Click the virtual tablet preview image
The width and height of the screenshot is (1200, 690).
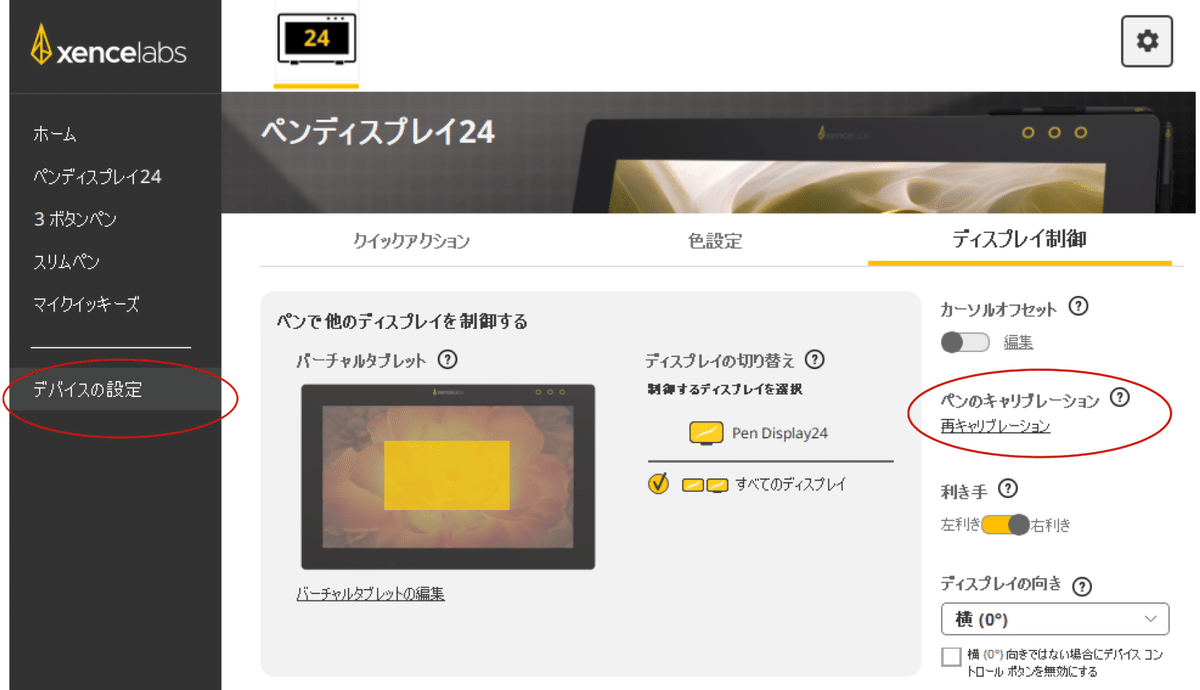click(x=448, y=477)
